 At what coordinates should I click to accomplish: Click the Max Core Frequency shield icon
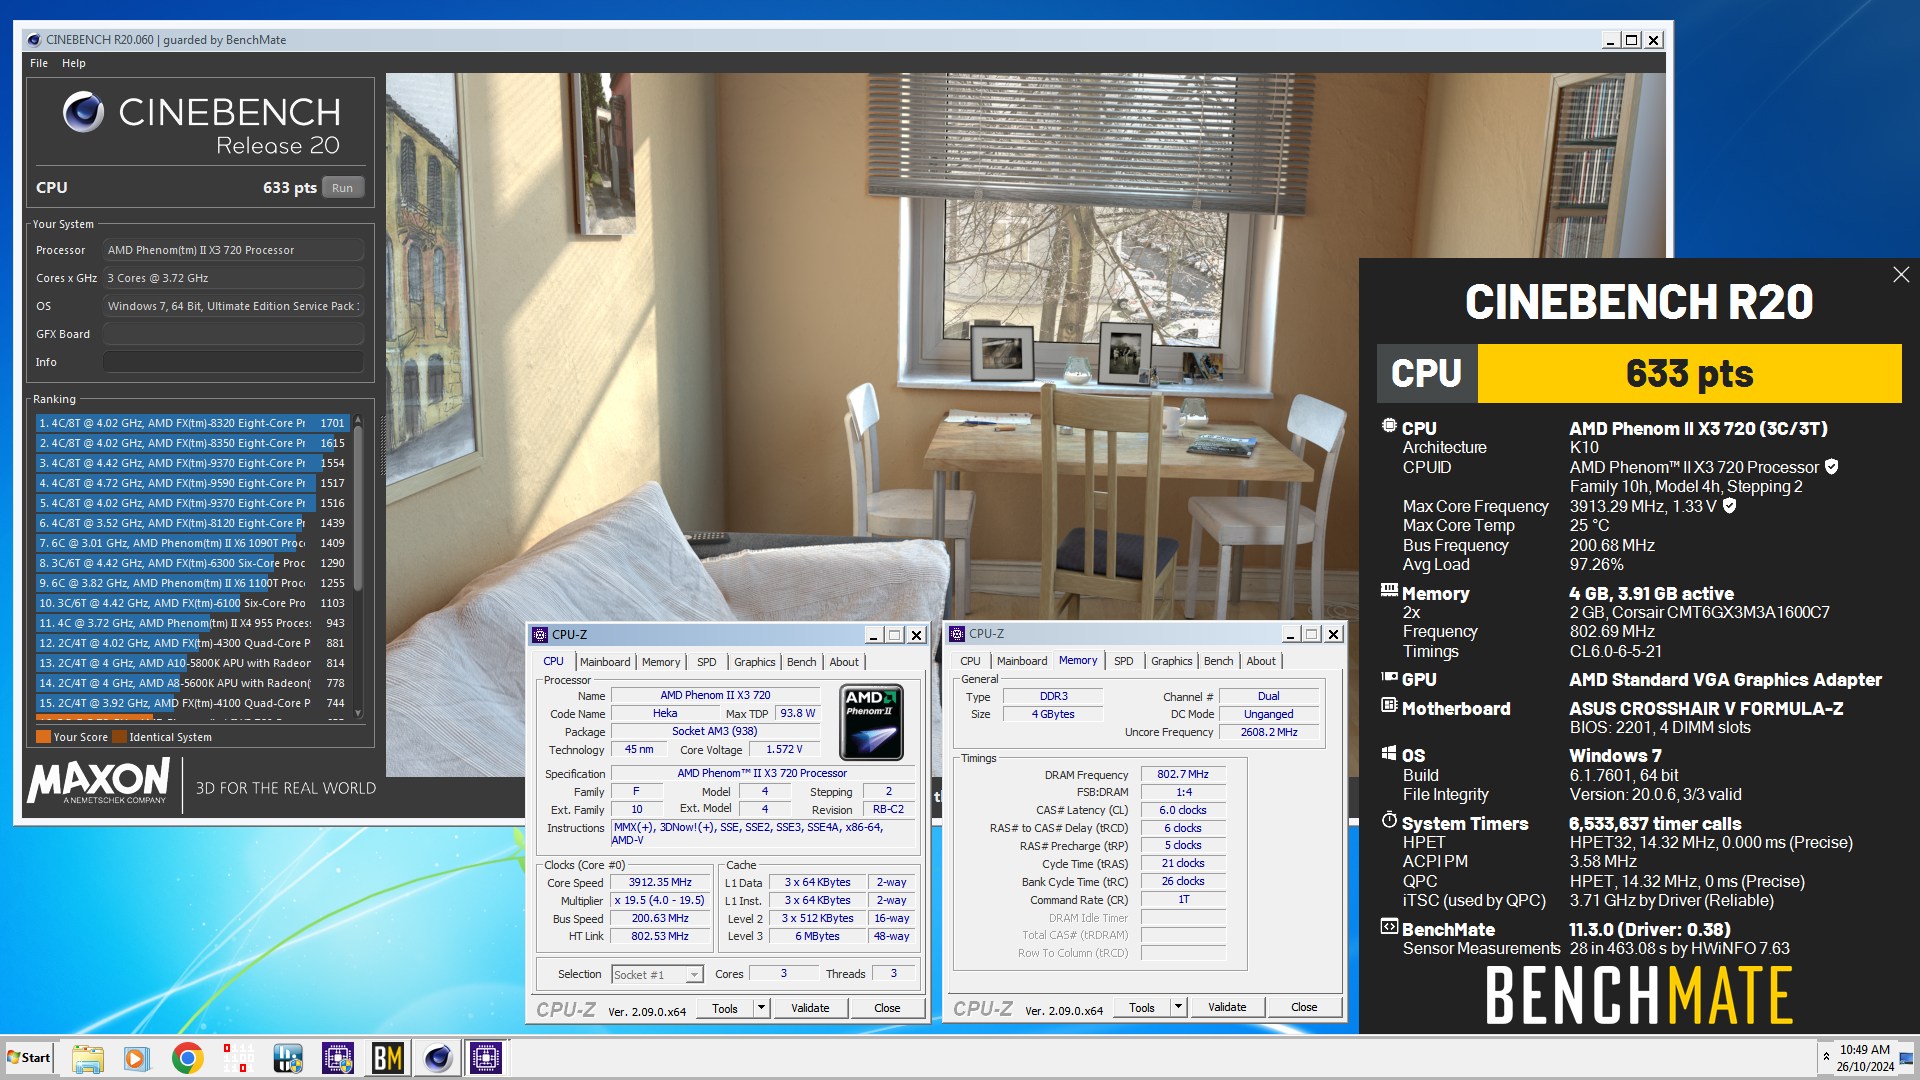1729,506
